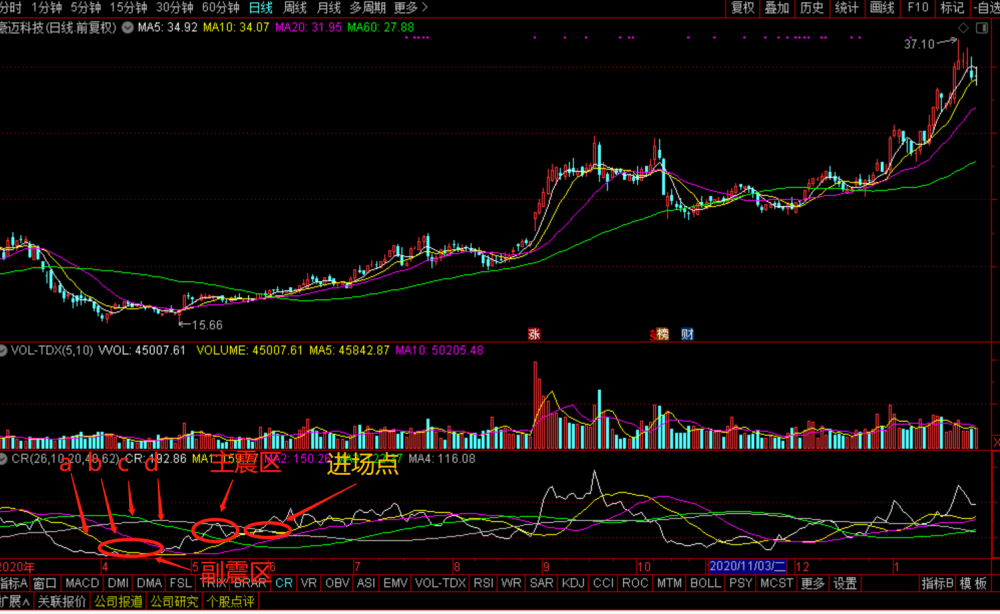The width and height of the screenshot is (1000, 614).
Task: Select the RSI indicator tab
Action: pos(483,583)
